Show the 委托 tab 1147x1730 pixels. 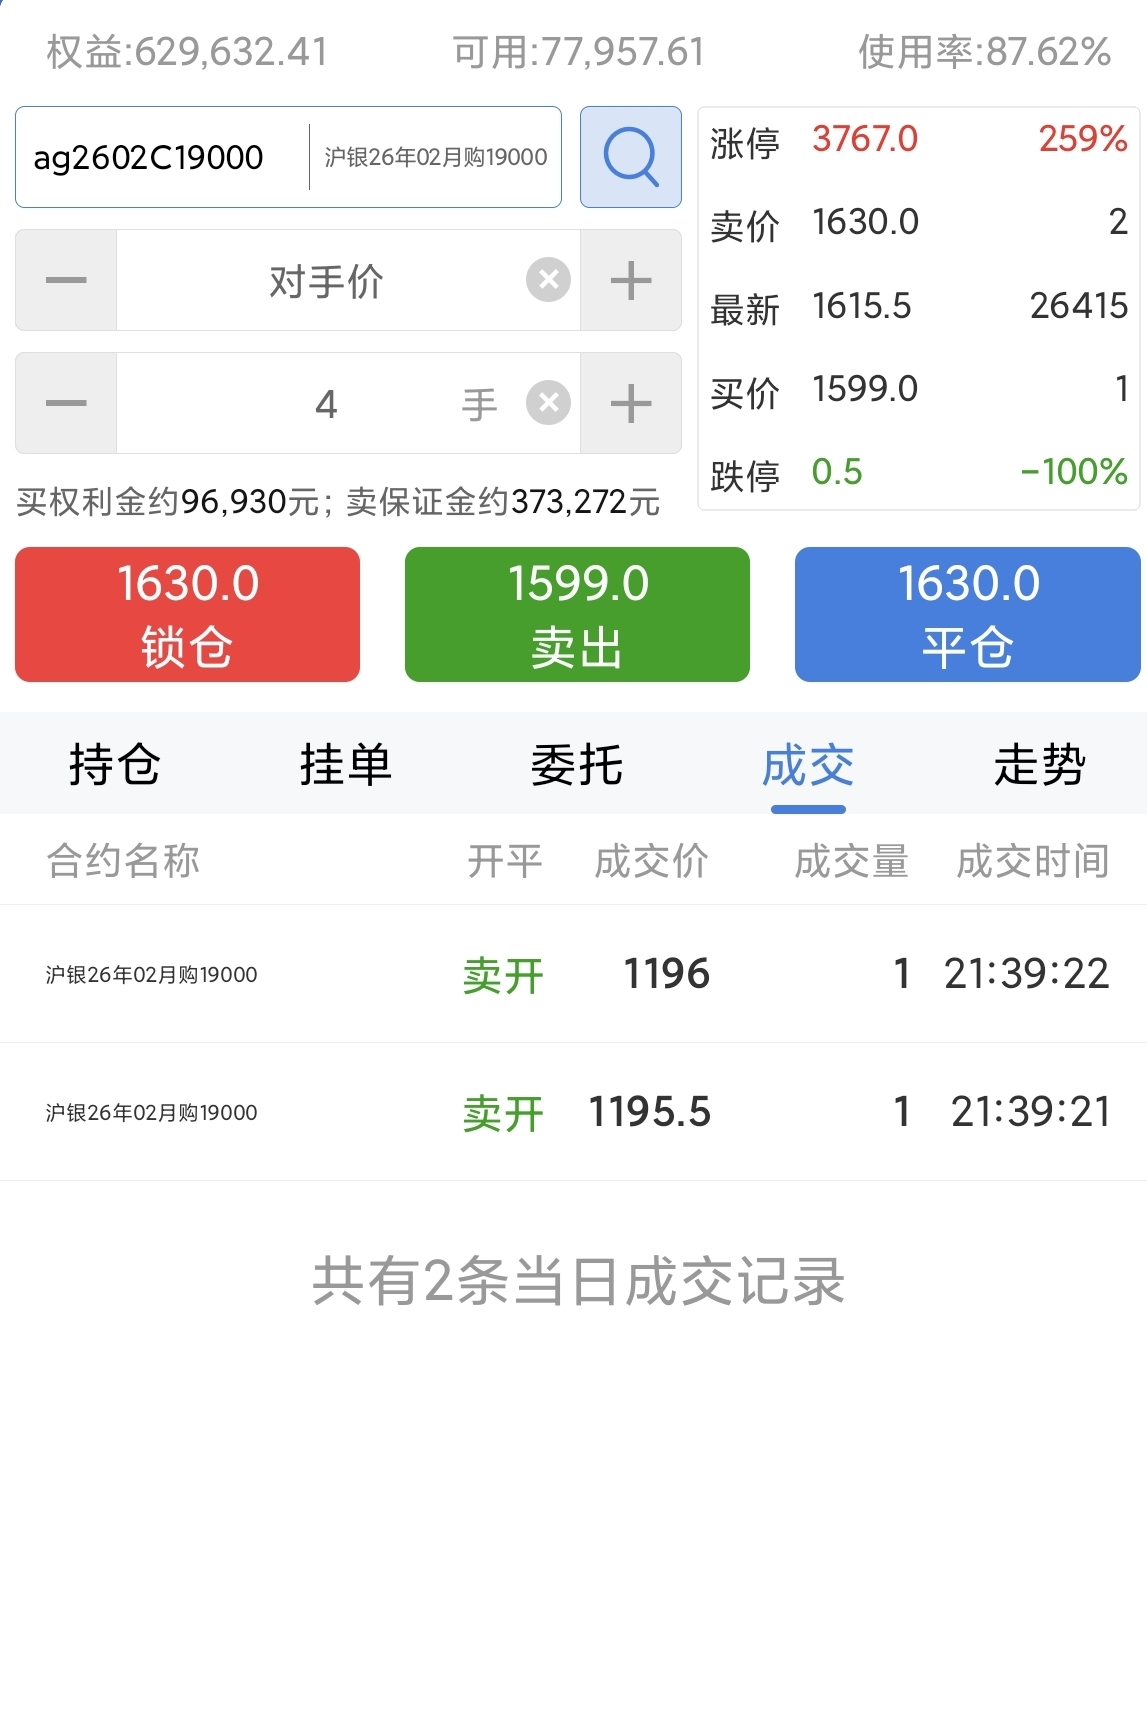577,765
